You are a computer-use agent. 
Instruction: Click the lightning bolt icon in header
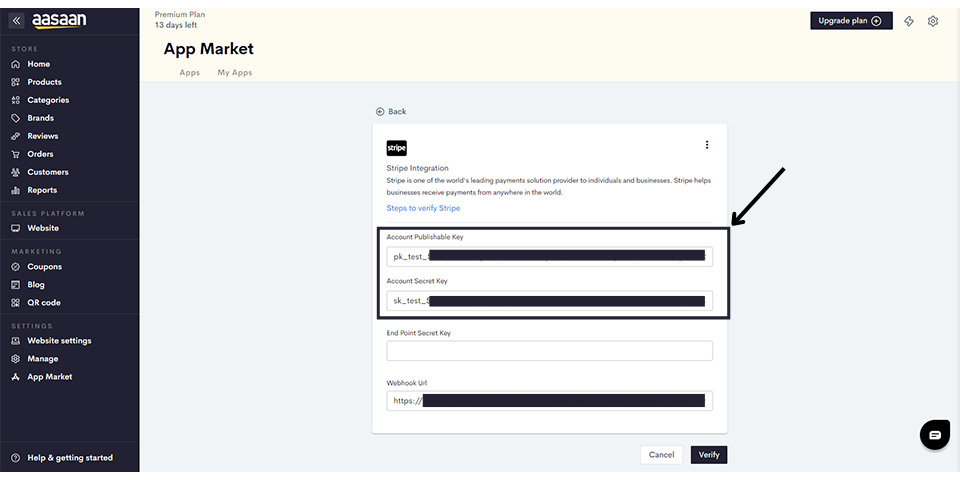(x=909, y=21)
